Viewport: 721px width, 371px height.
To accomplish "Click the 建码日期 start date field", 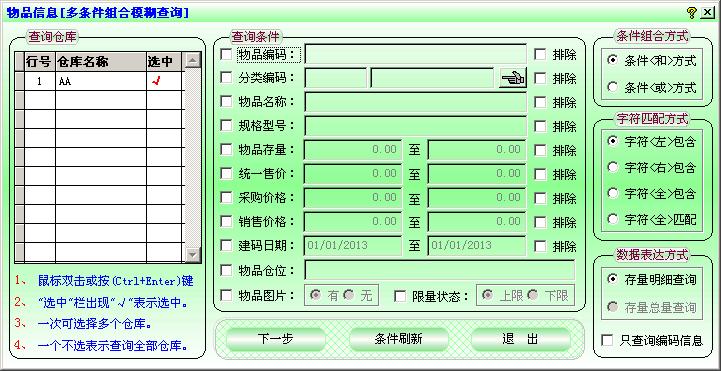I will point(353,245).
